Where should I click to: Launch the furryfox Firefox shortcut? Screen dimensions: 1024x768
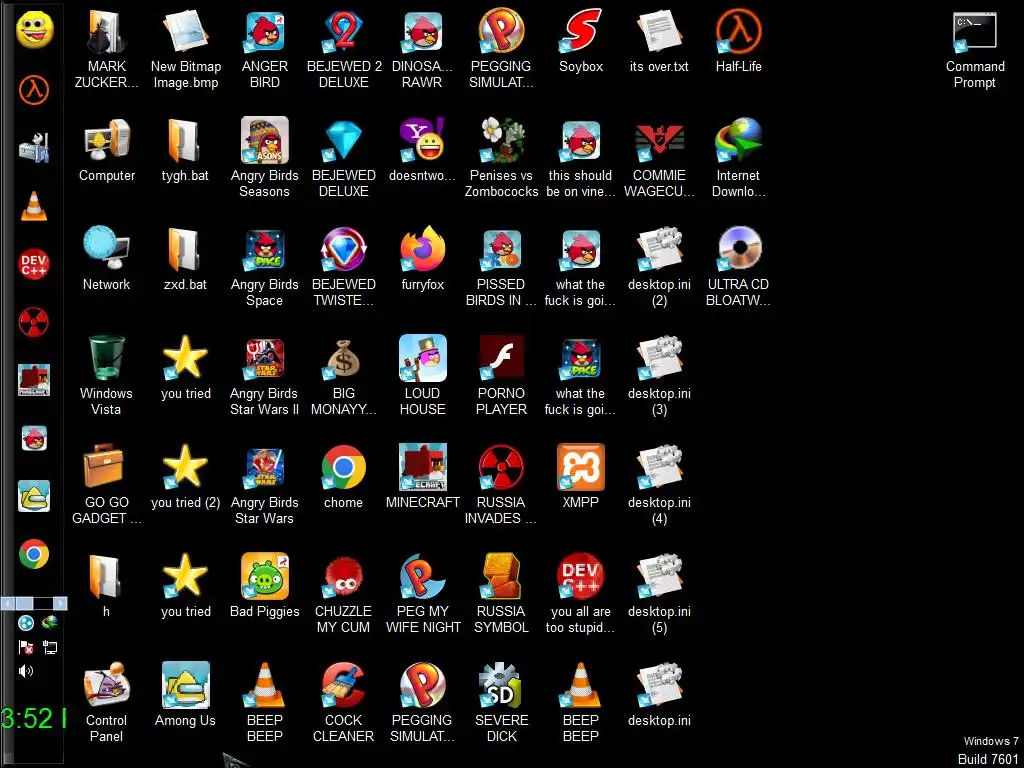click(423, 260)
